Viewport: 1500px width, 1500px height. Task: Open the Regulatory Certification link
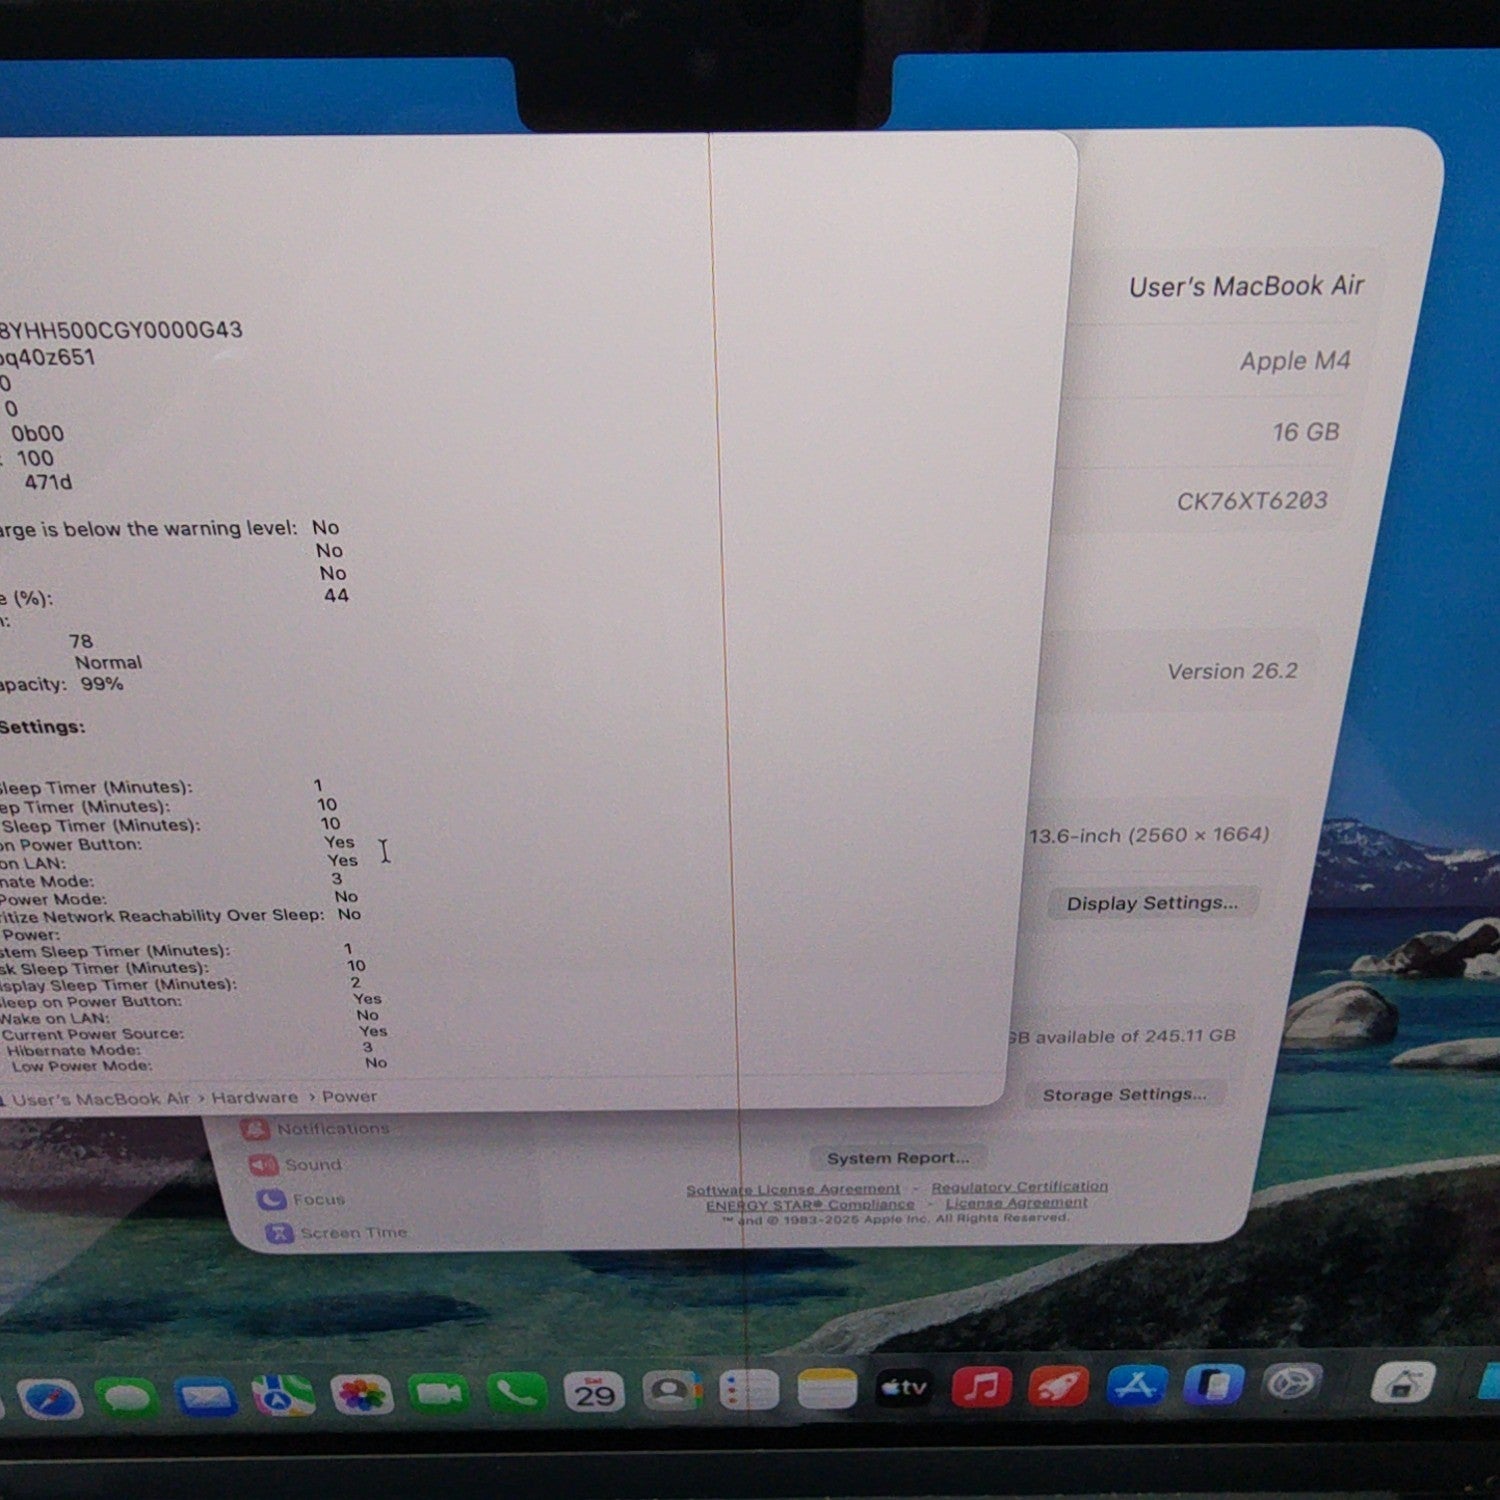point(1019,1187)
